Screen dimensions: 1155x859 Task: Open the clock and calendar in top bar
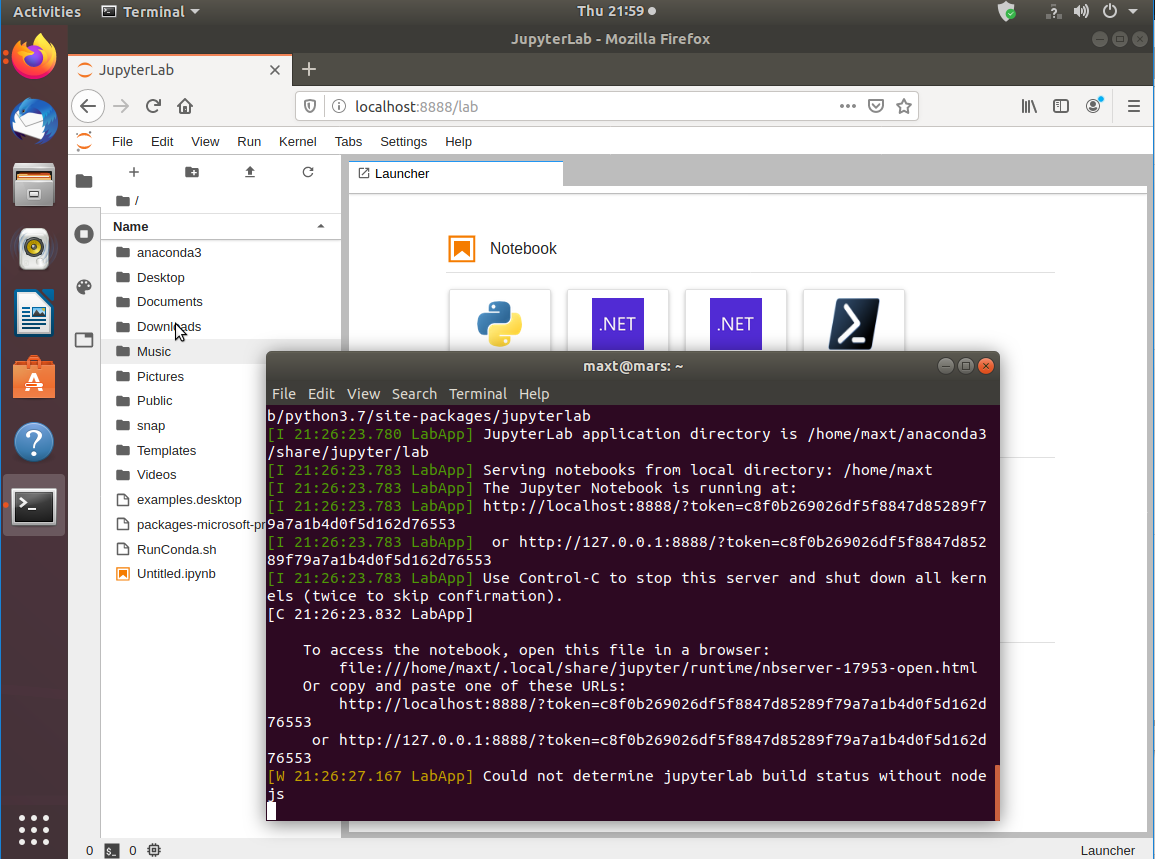pyautogui.click(x=616, y=11)
